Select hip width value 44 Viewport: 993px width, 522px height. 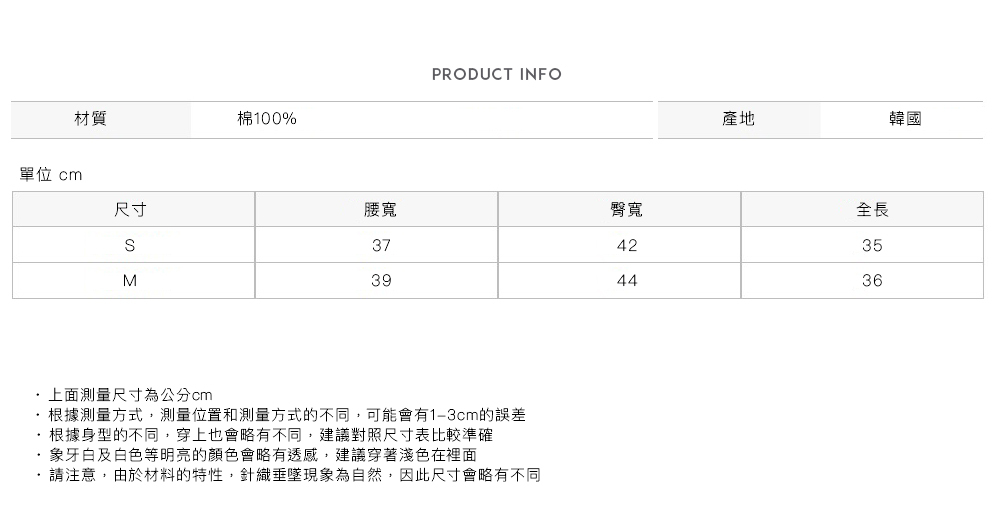pyautogui.click(x=626, y=281)
